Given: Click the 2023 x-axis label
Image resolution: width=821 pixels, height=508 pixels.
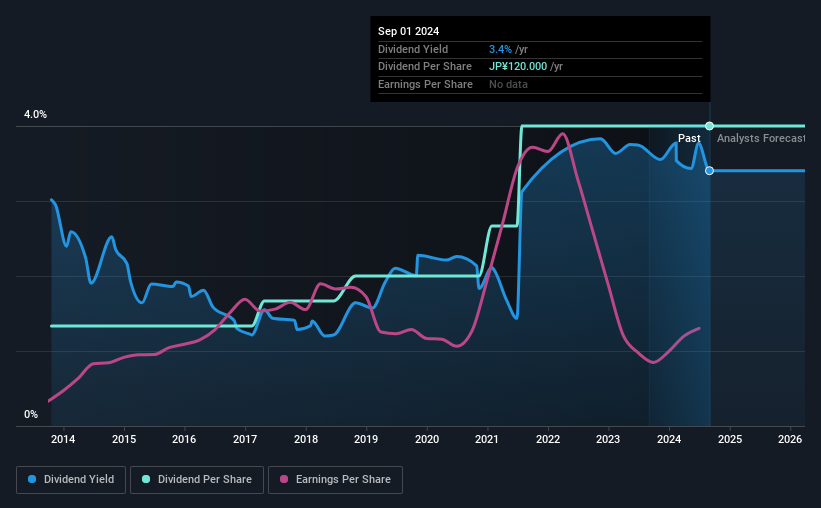Looking at the screenshot, I should click(x=608, y=439).
